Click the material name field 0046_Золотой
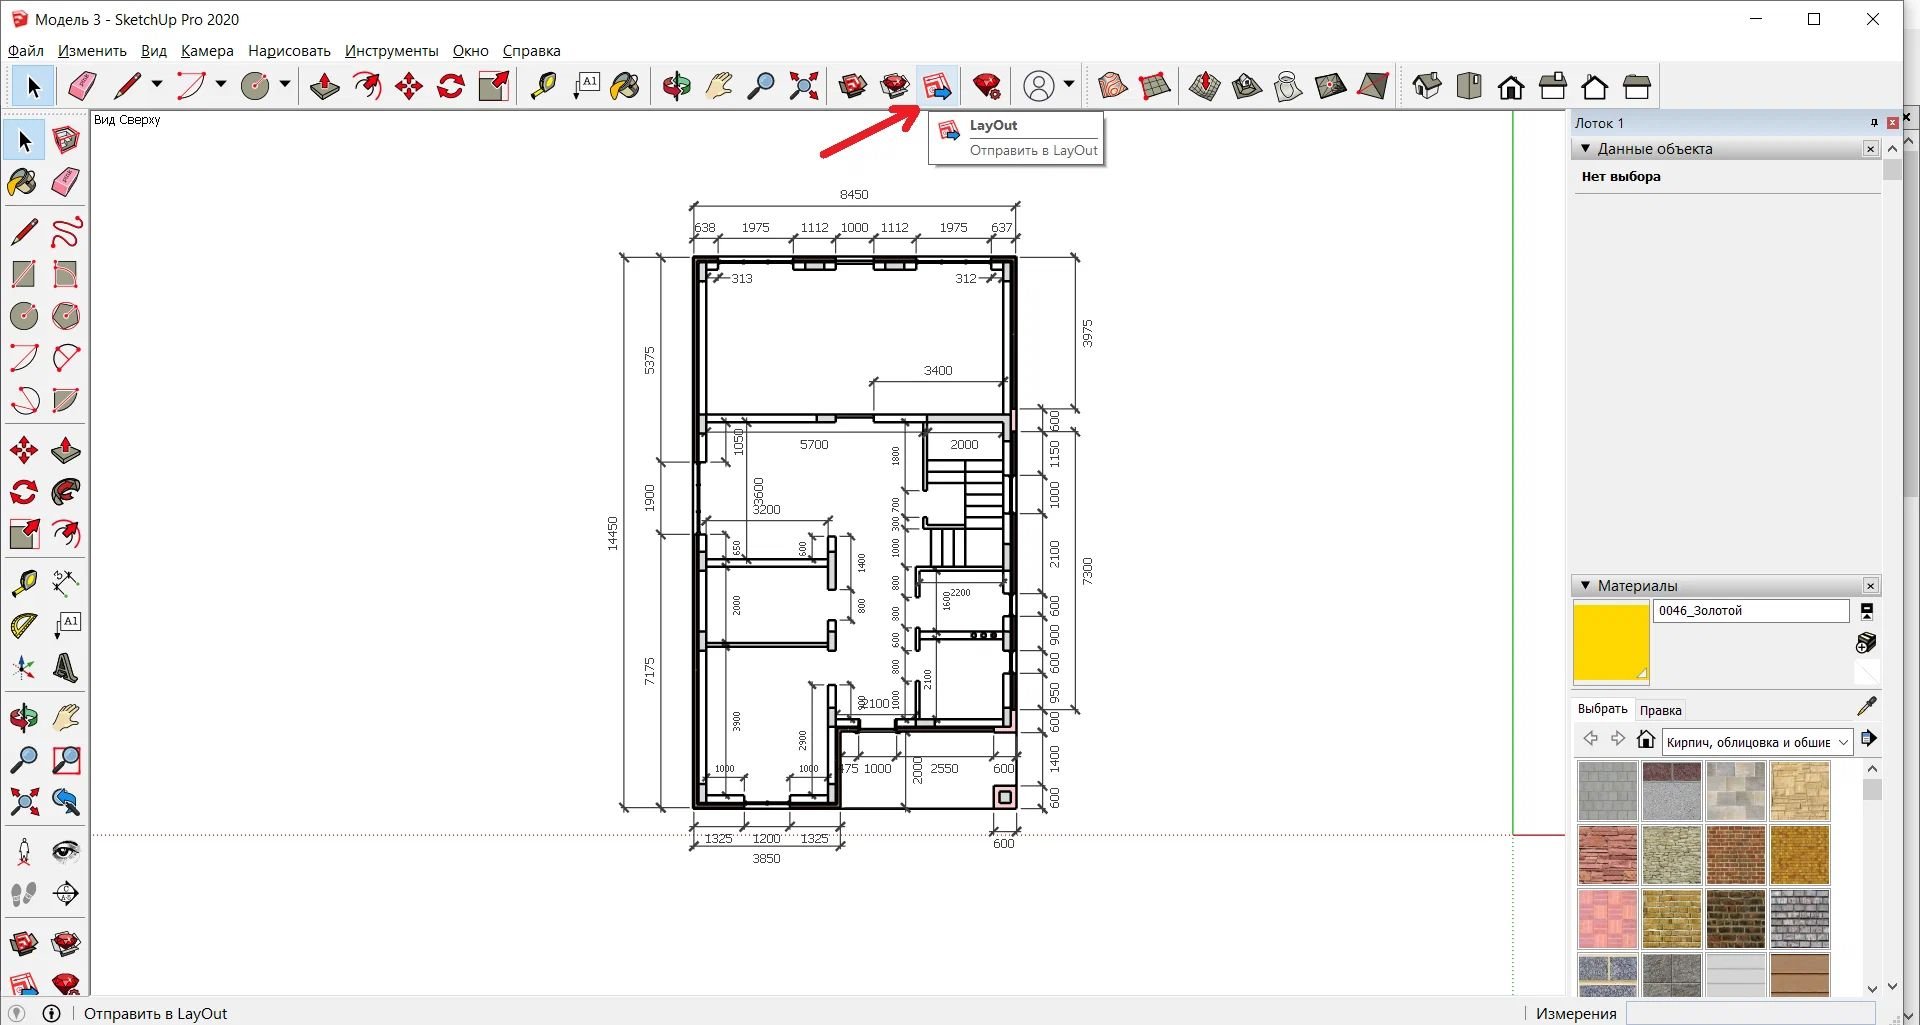1920x1025 pixels. 1751,611
